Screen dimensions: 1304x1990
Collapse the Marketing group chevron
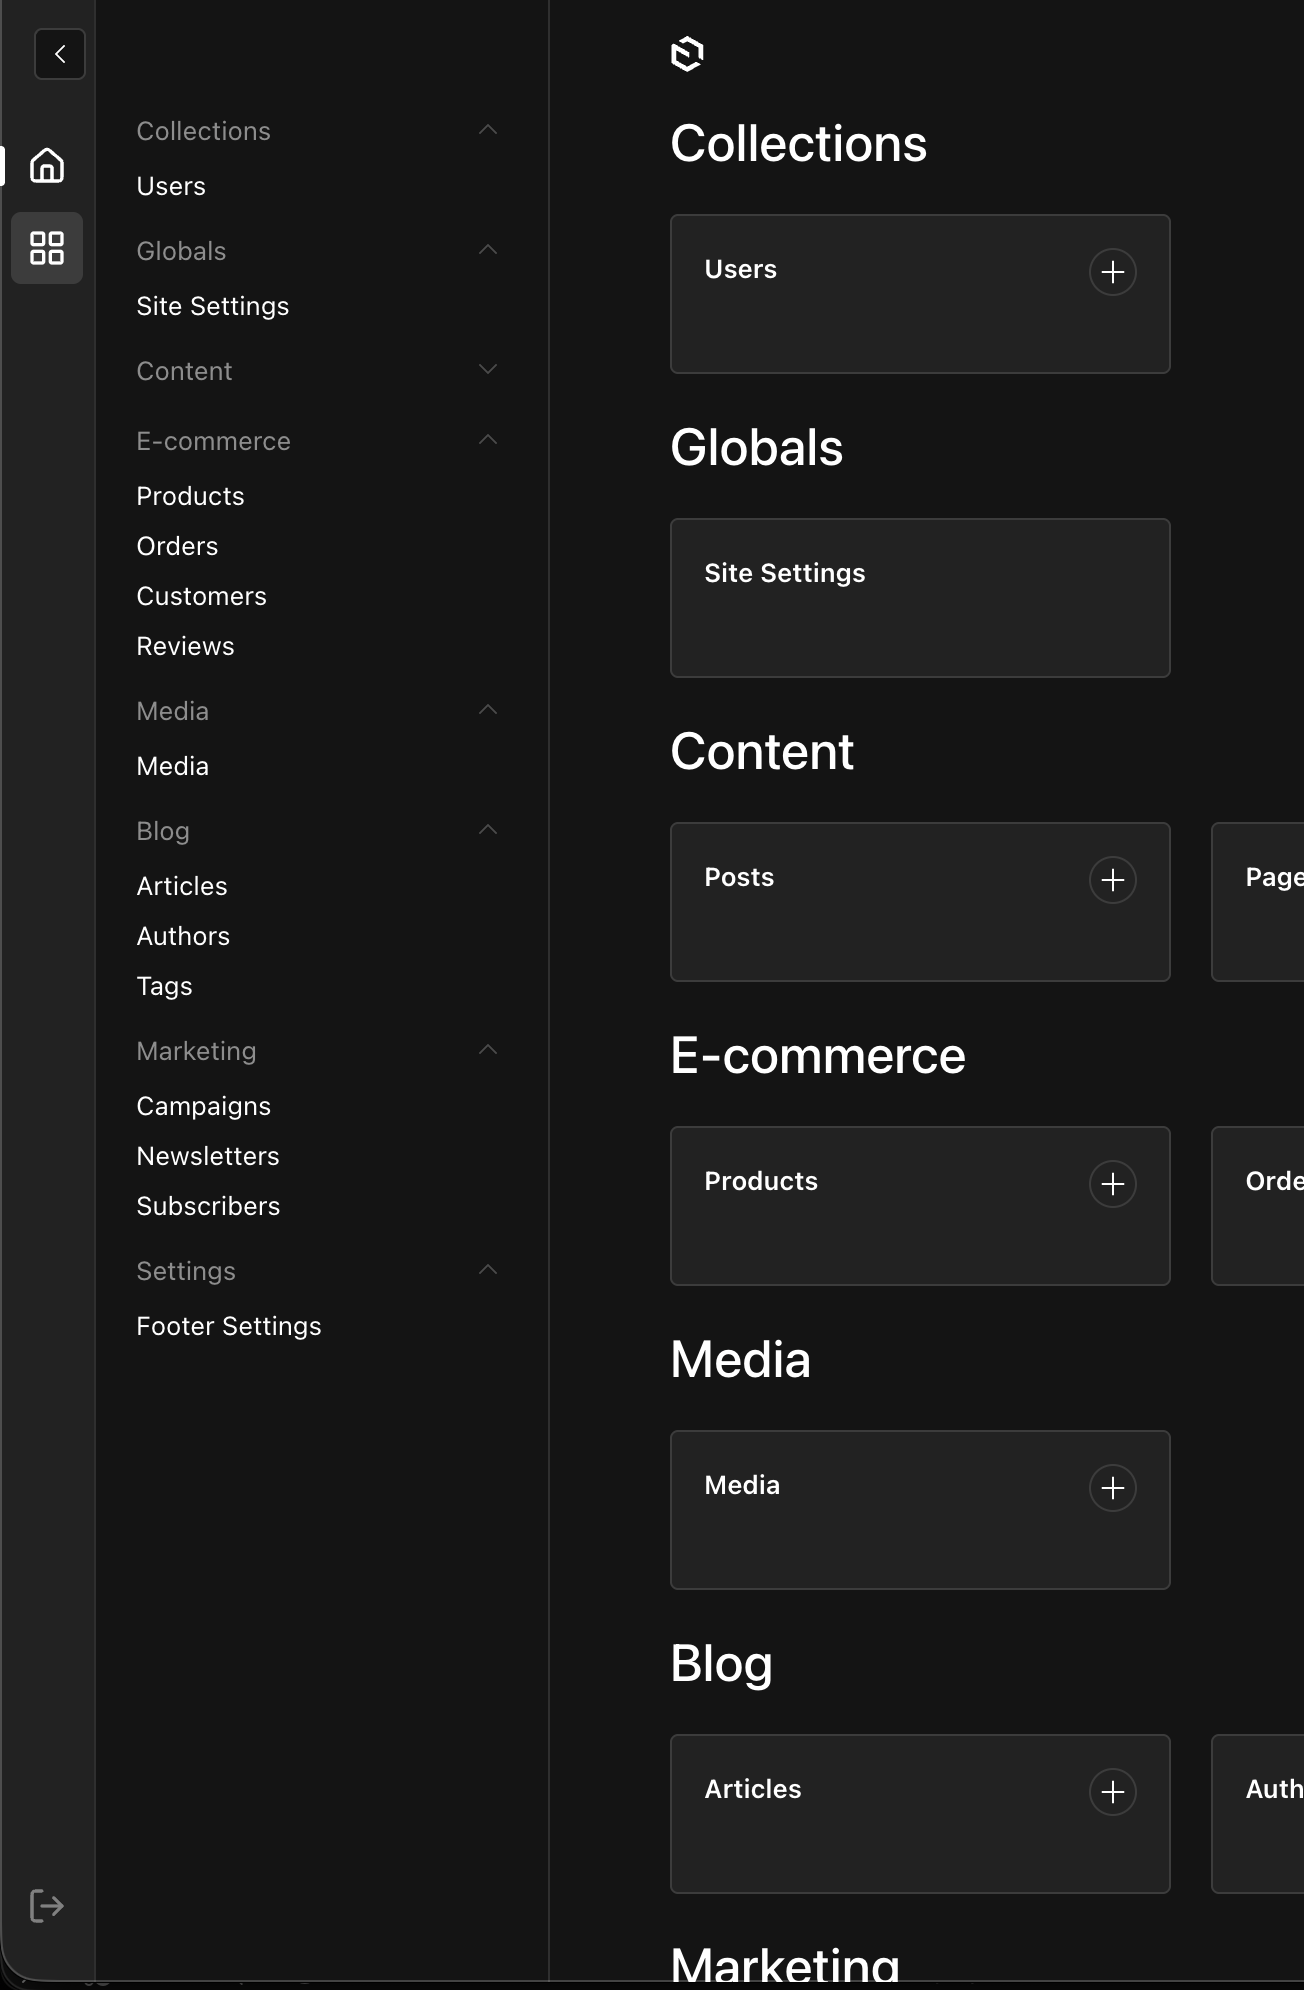click(488, 1050)
